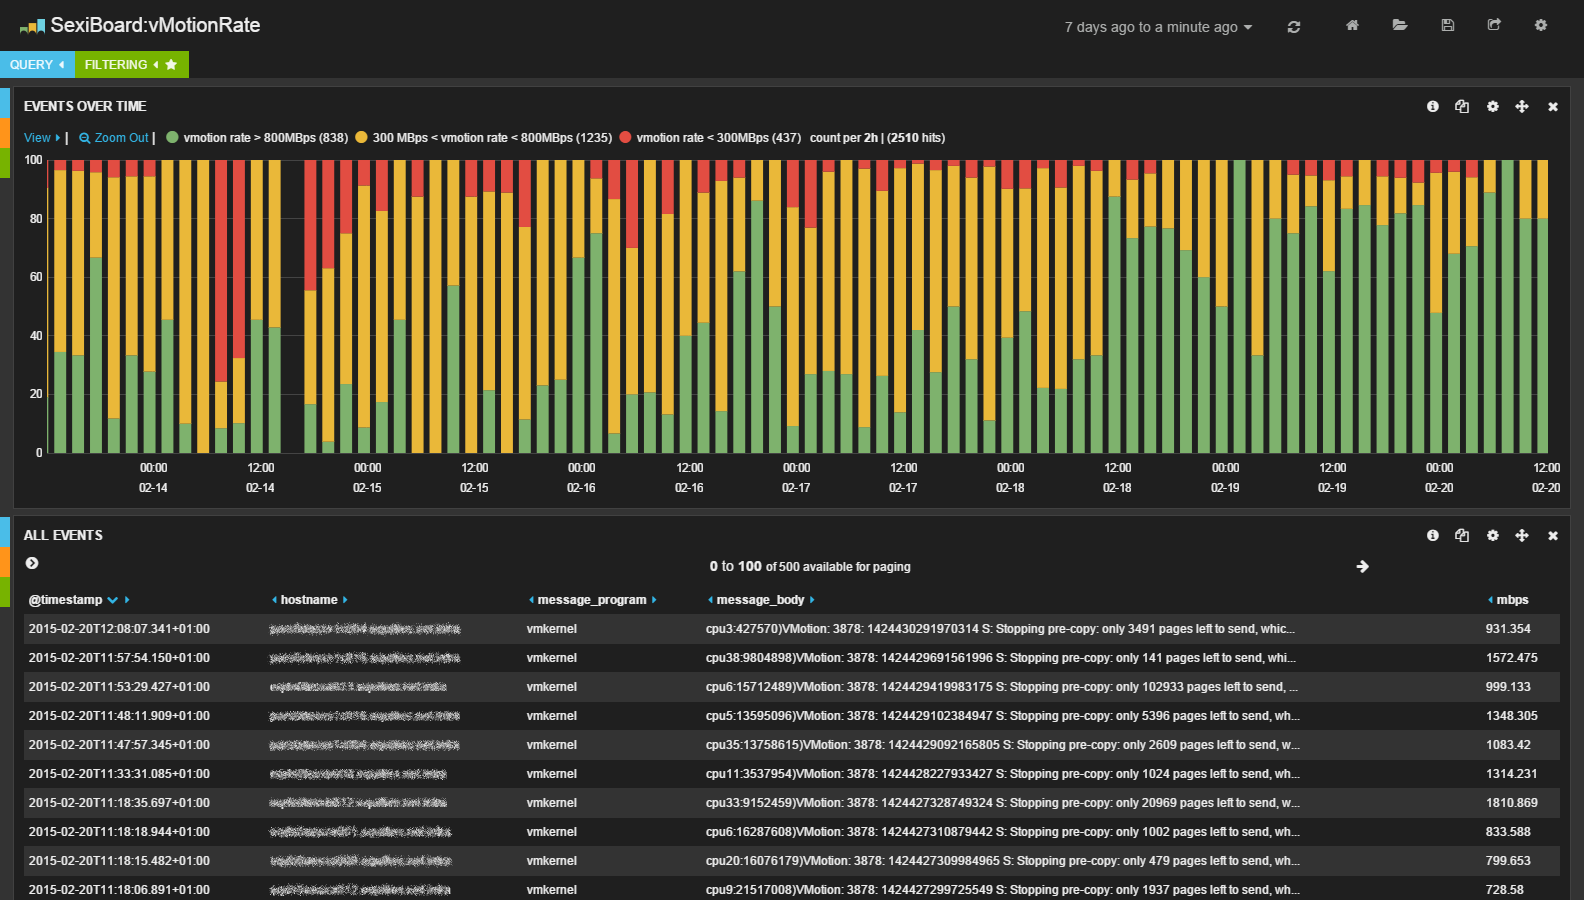The height and width of the screenshot is (900, 1584).
Task: Click the orange Events Over Time row handle
Action: pos(5,133)
